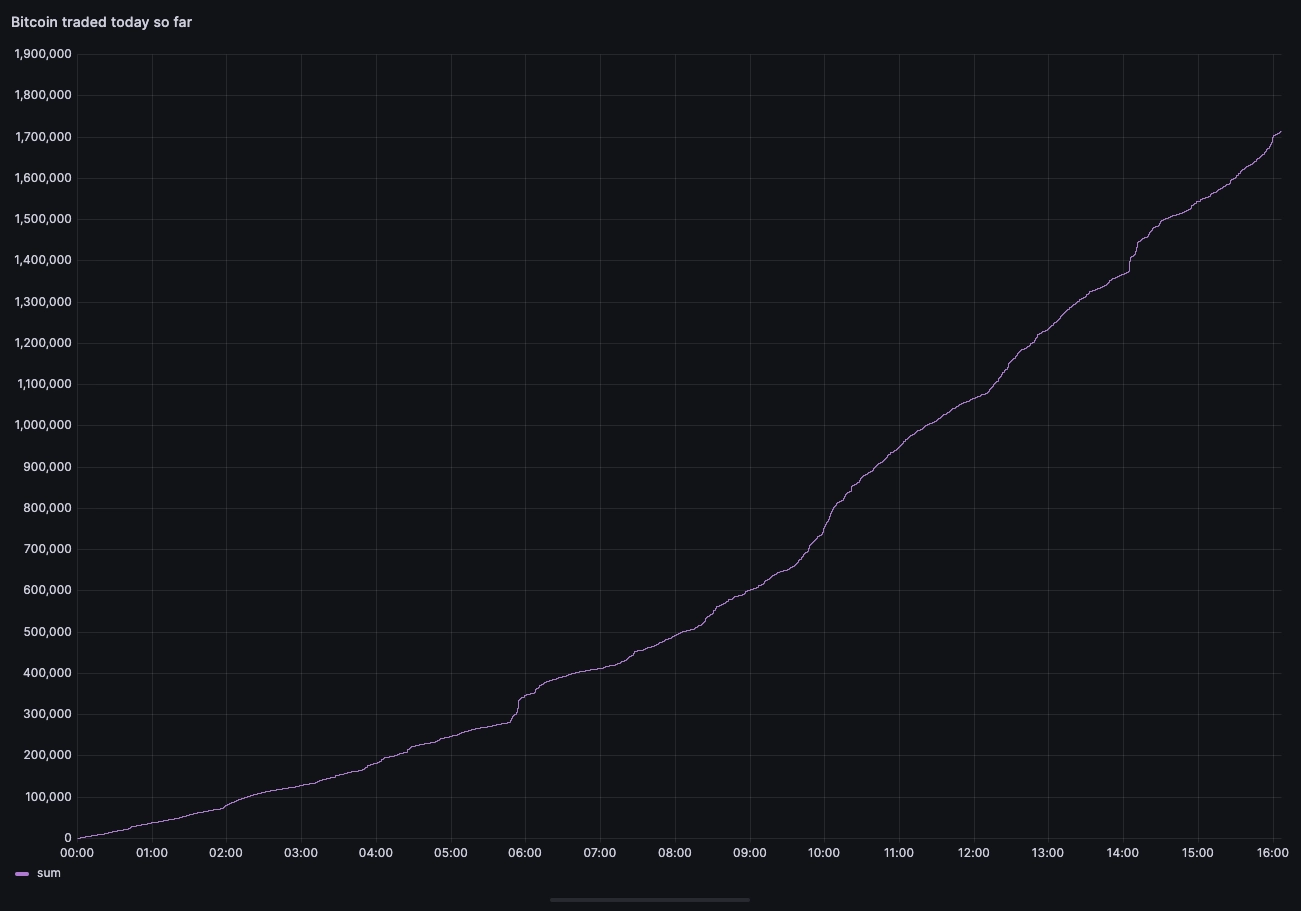Screen dimensions: 1301x911
Task: Click the '1,400,000' y-axis label
Action: pos(43,260)
